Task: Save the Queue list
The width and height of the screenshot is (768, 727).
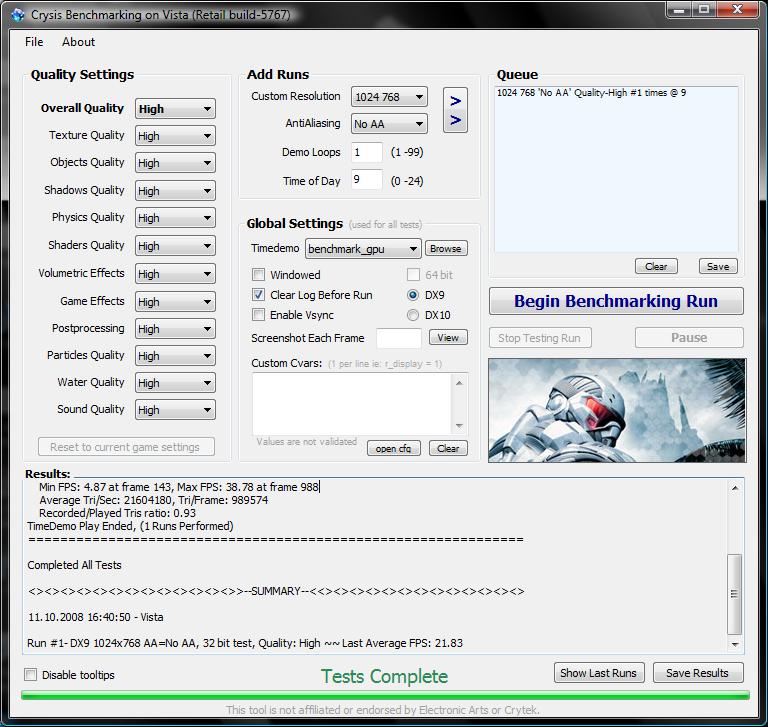Action: (718, 267)
